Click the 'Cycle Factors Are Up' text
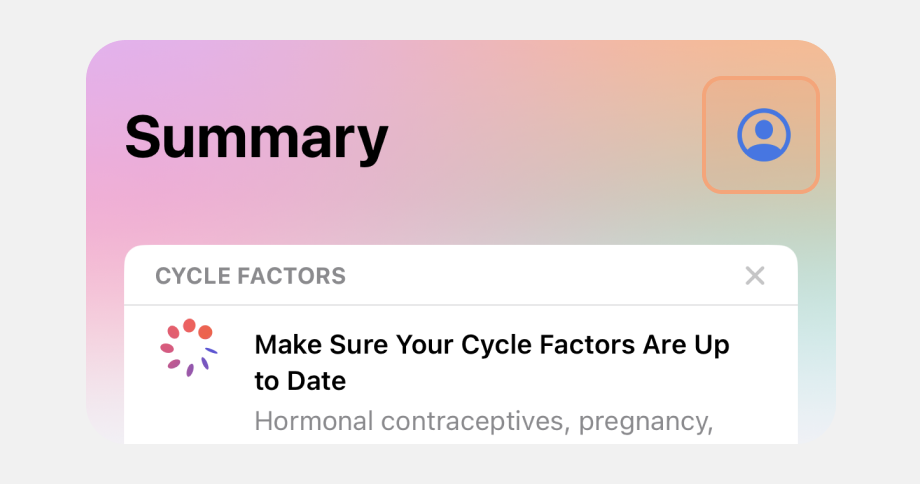The image size is (920, 484). coord(595,345)
